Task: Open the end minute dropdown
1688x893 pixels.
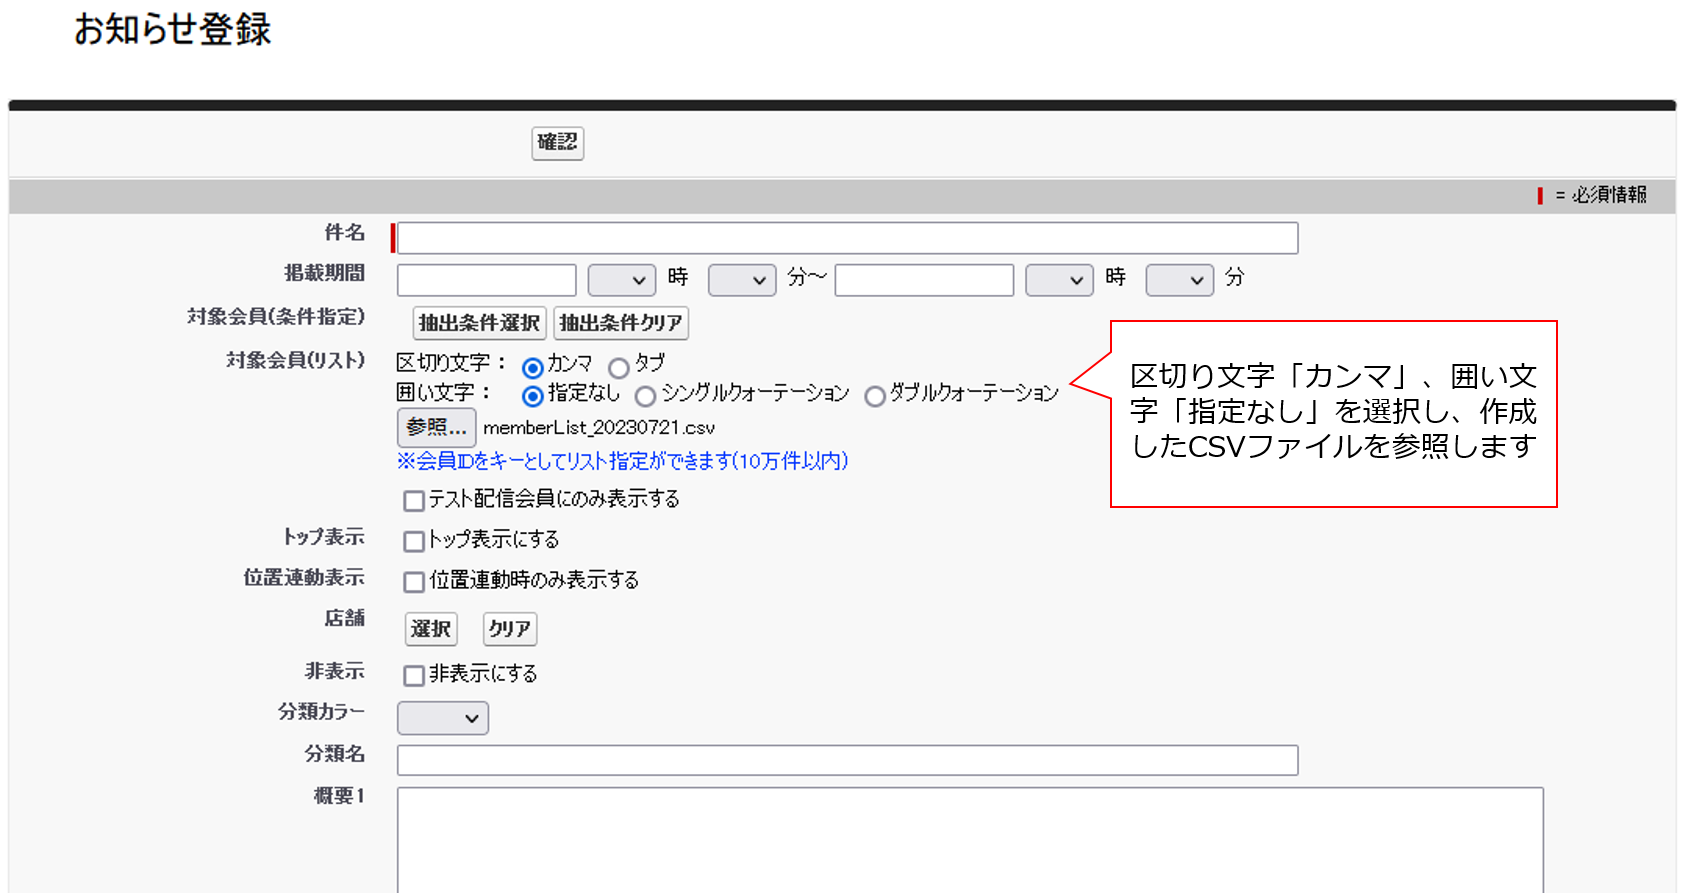Action: click(1179, 280)
